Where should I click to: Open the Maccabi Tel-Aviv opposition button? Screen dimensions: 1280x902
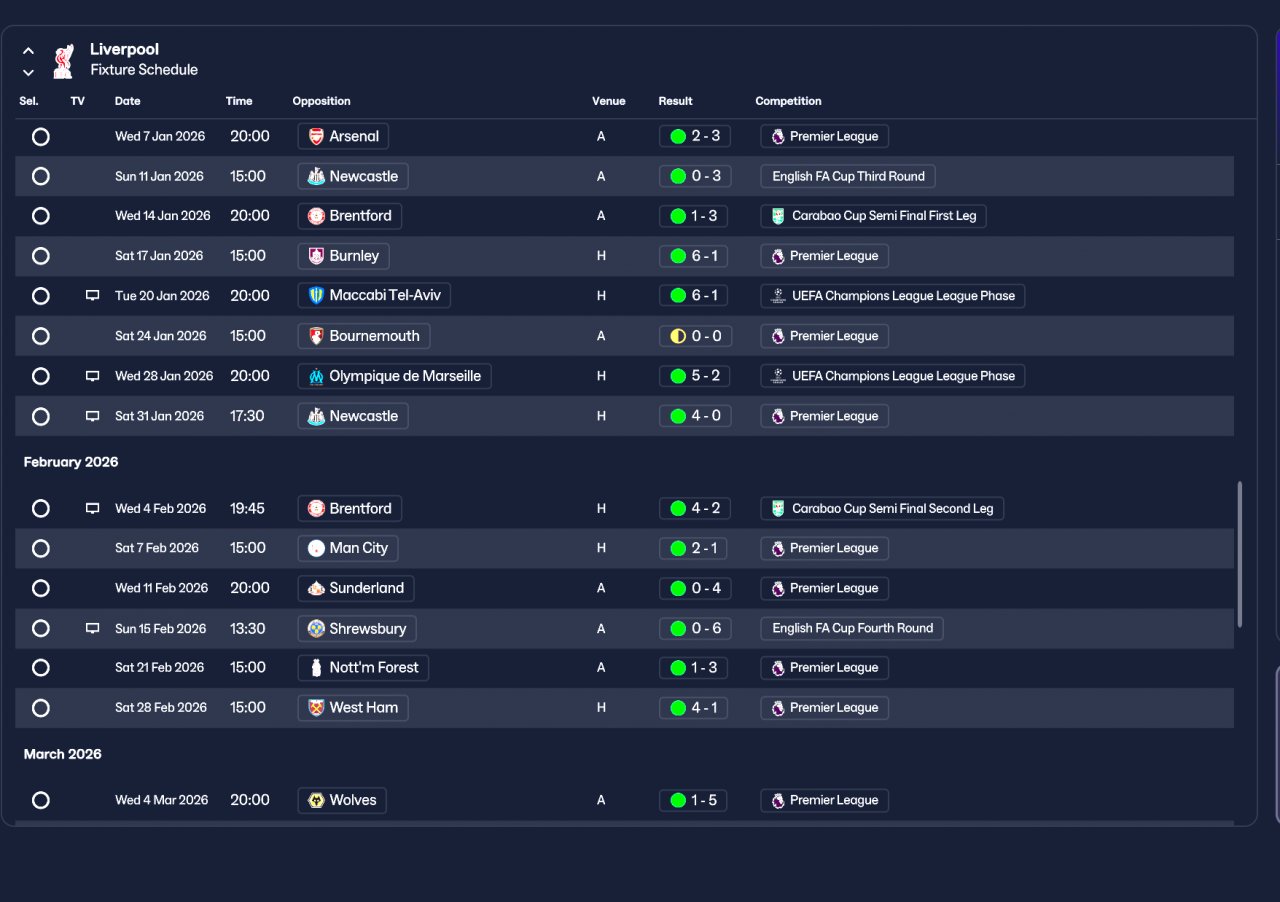[x=374, y=296]
